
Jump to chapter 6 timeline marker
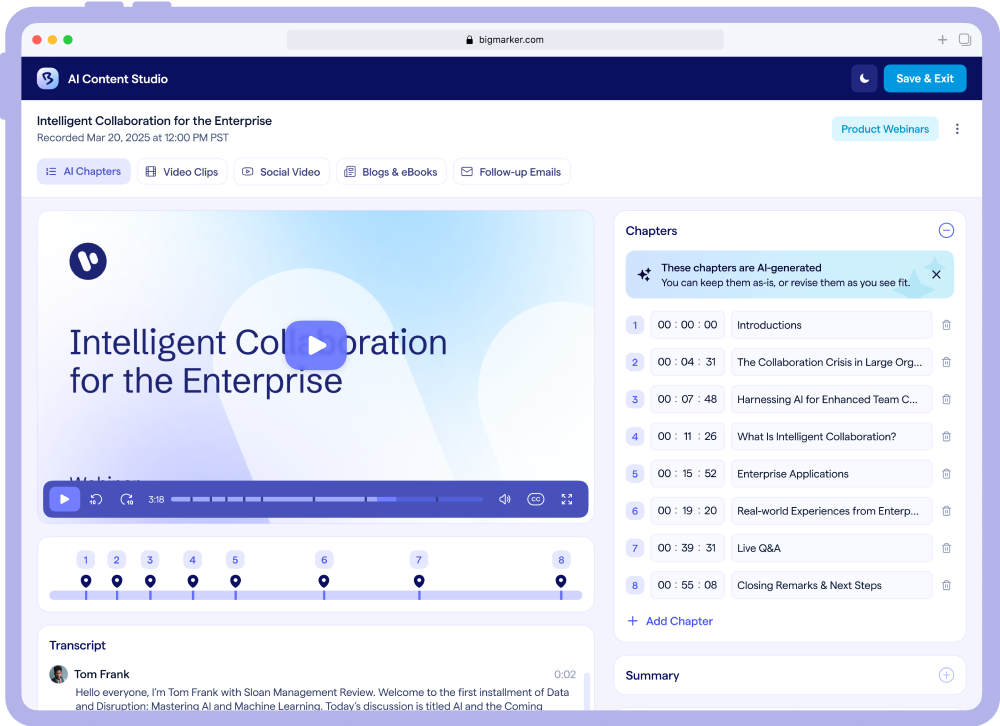pyautogui.click(x=323, y=581)
